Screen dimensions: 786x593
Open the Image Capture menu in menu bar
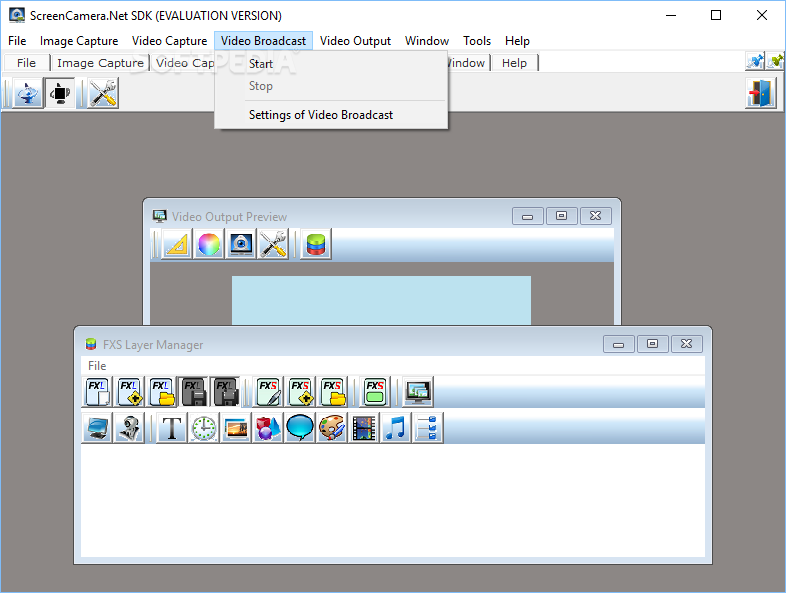79,41
